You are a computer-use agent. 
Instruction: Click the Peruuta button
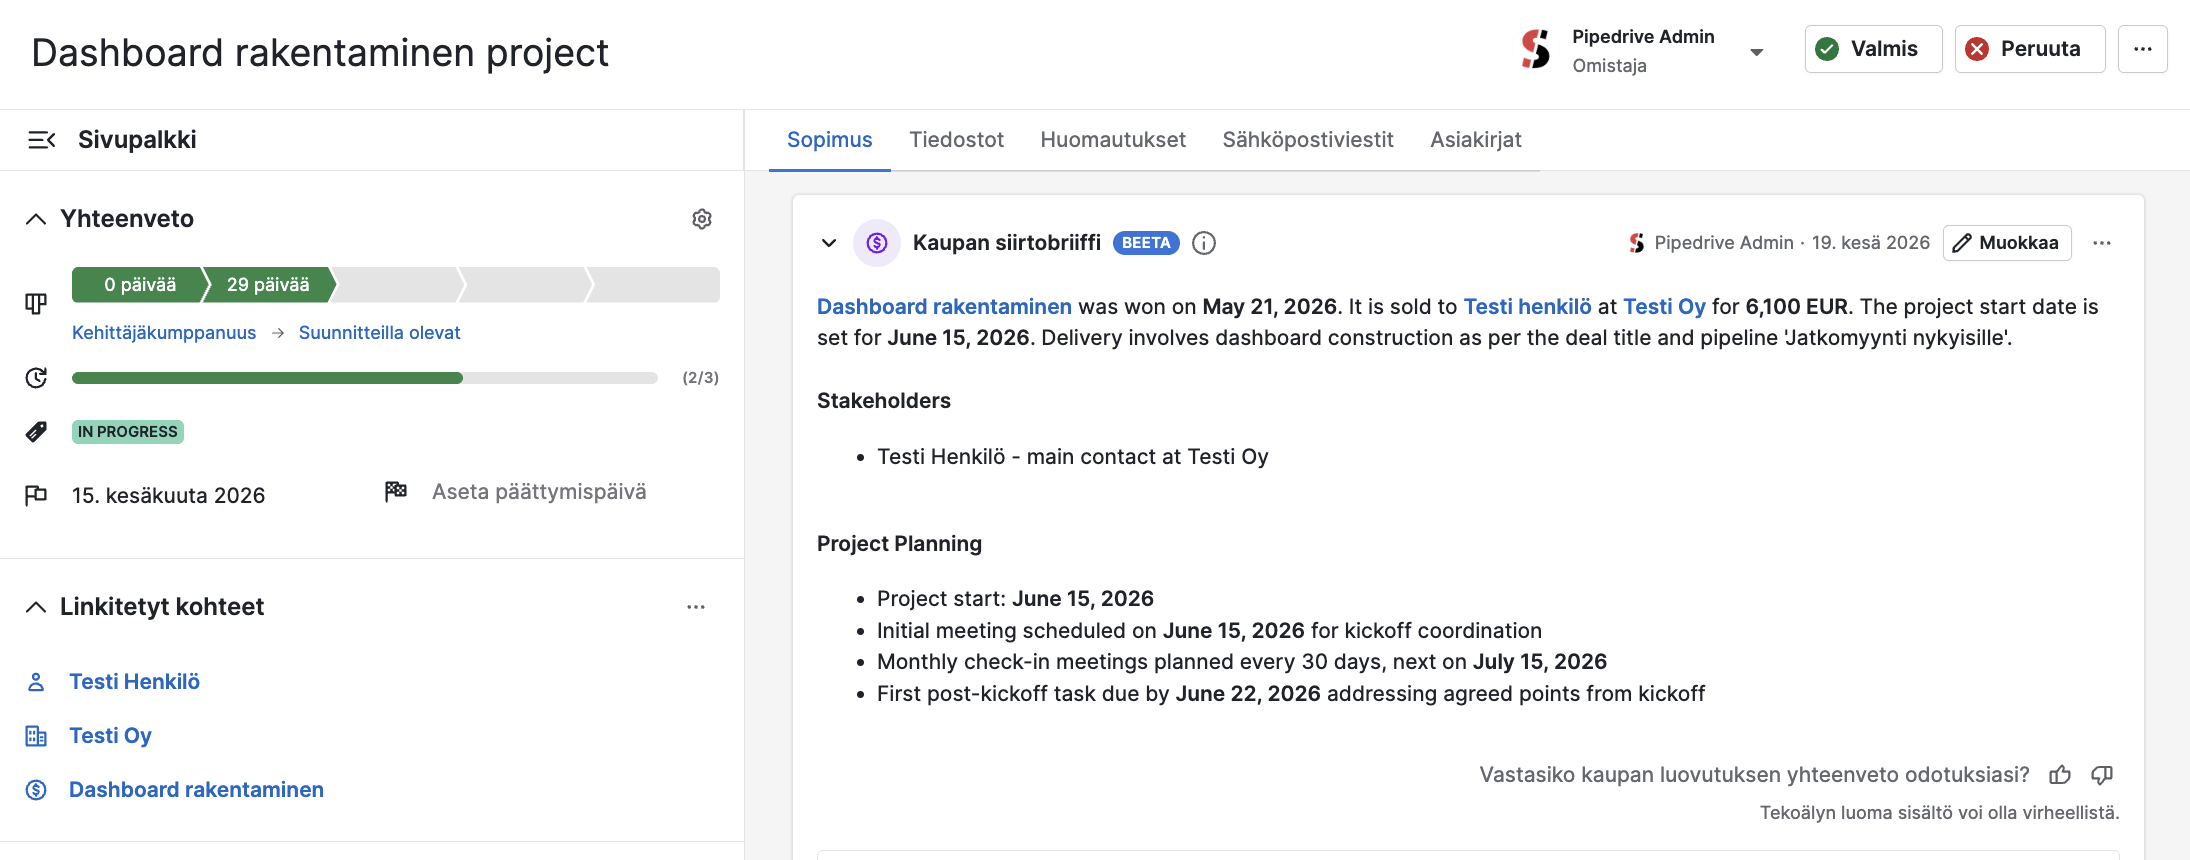click(x=2030, y=49)
